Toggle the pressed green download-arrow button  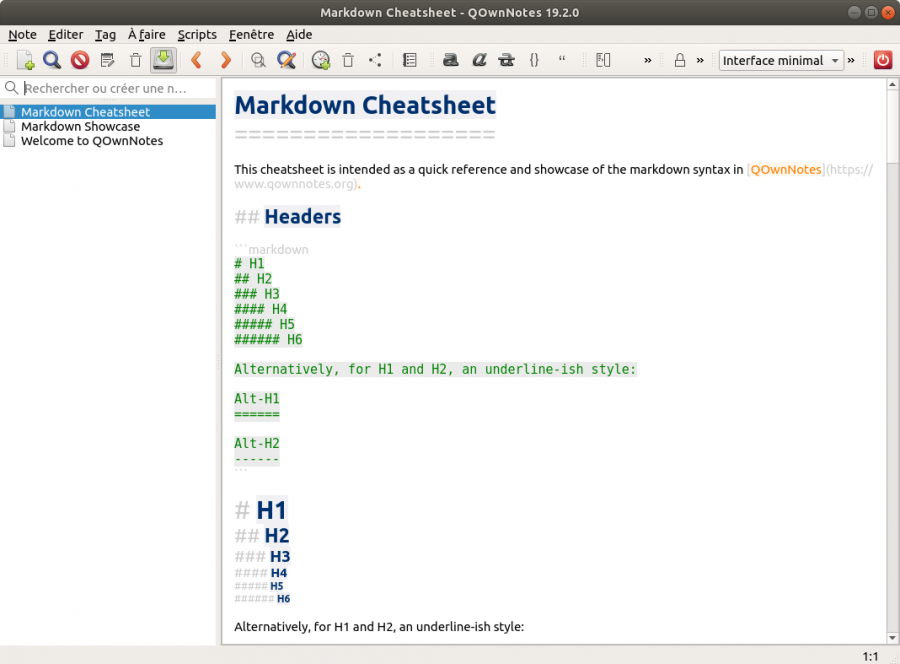point(164,60)
